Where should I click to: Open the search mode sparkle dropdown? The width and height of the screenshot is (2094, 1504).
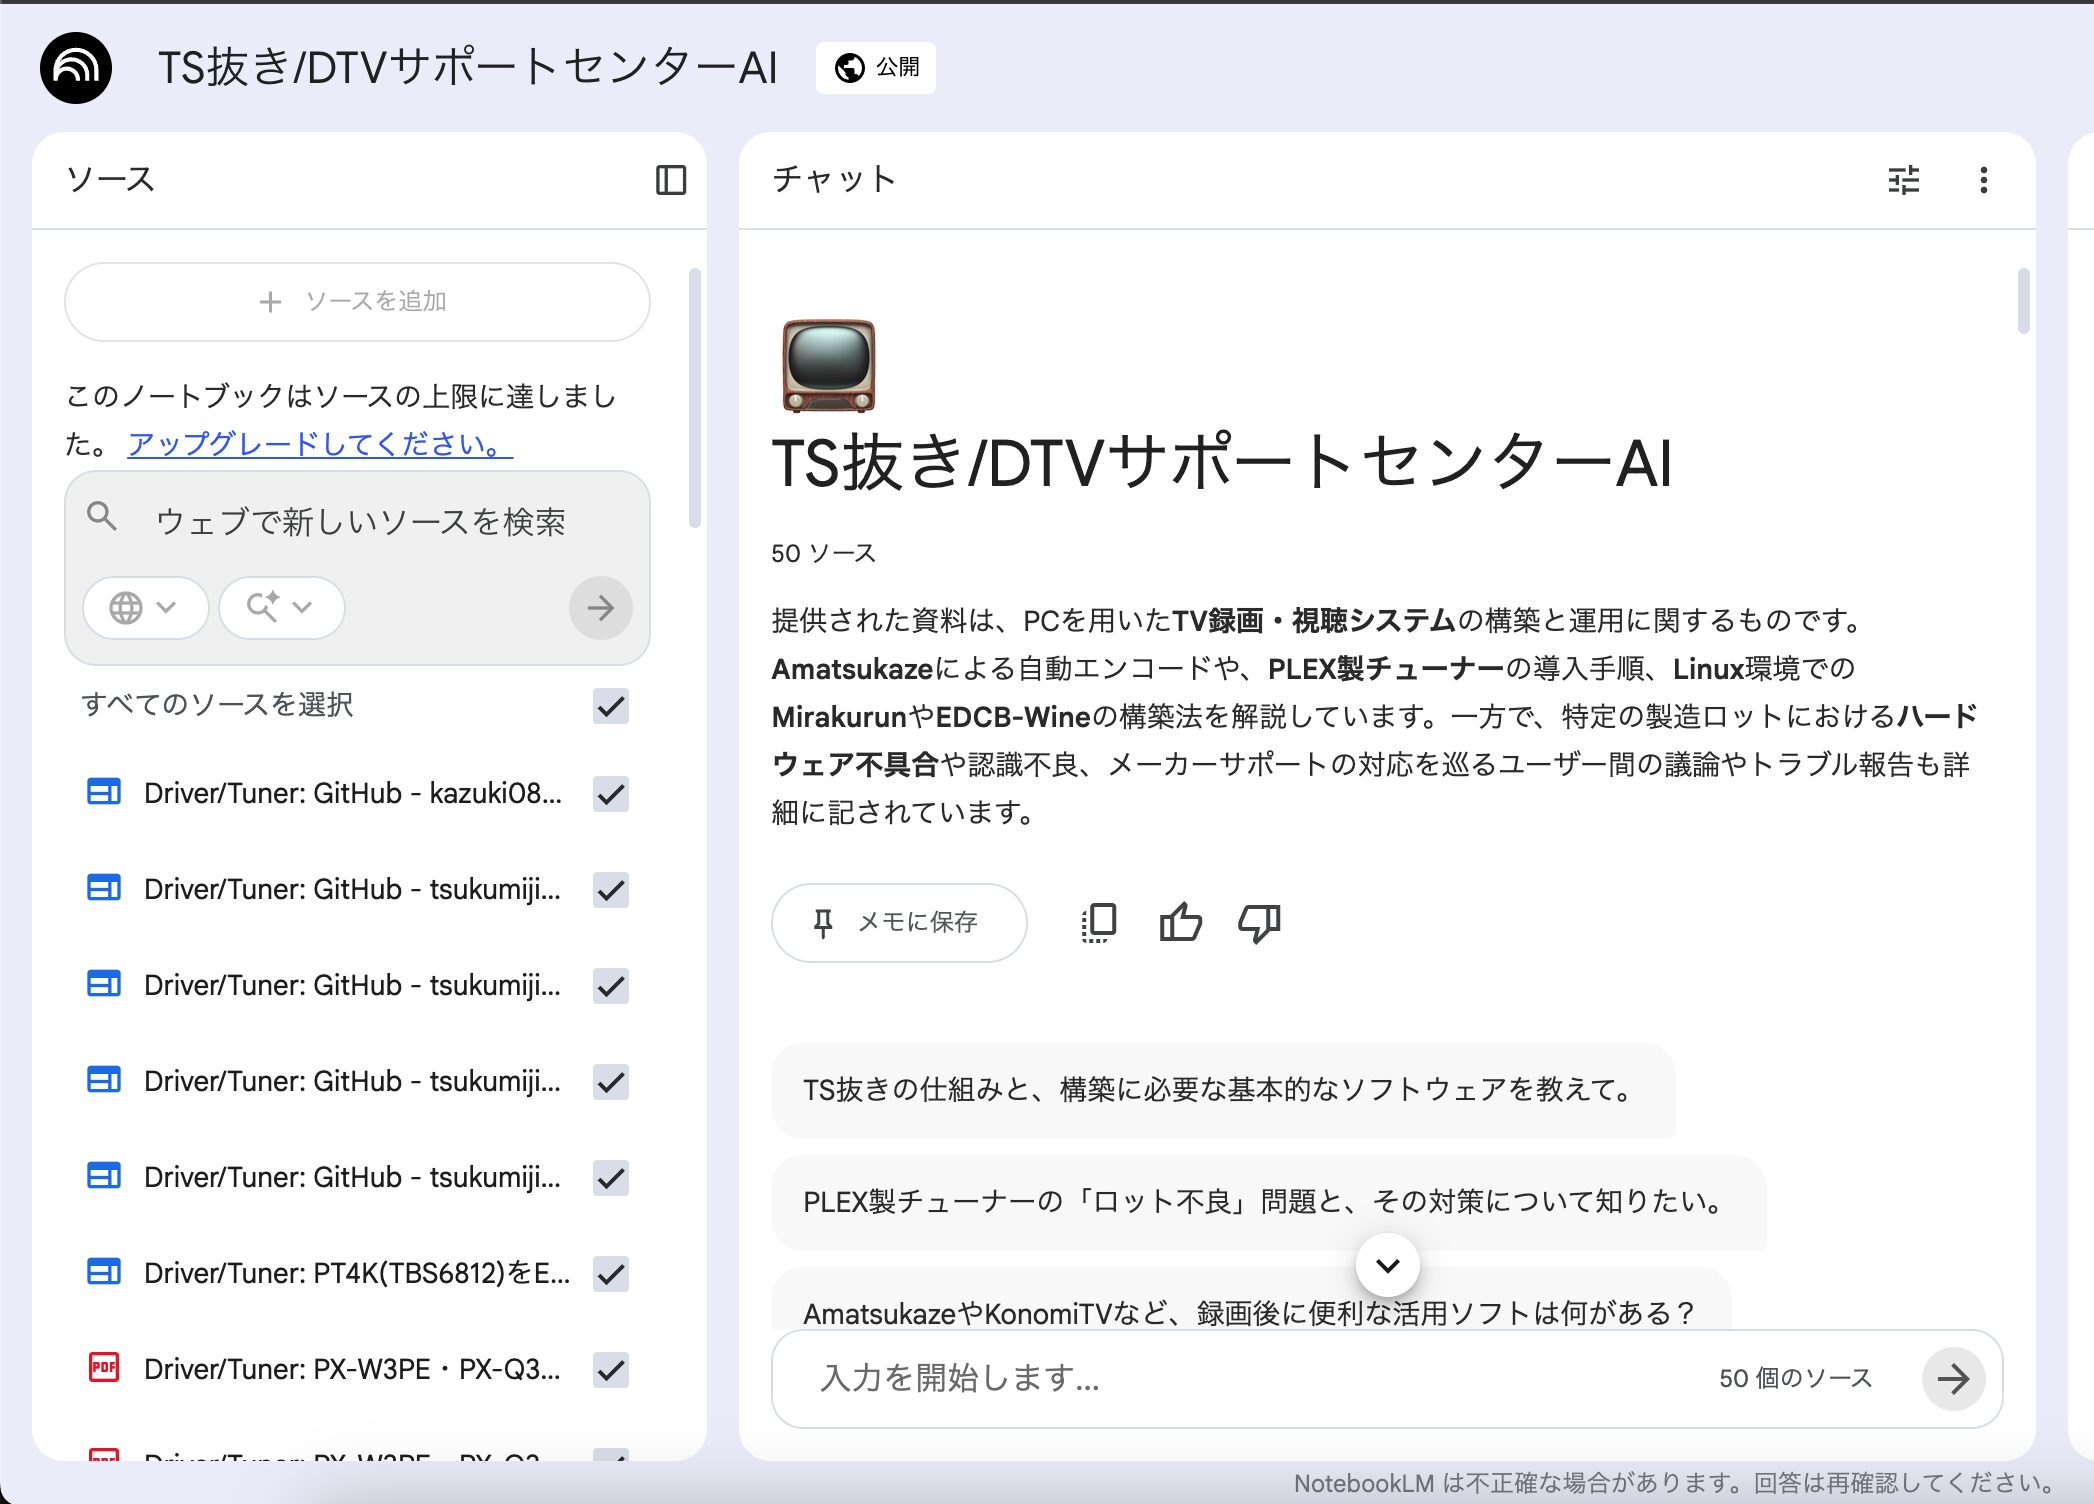click(281, 607)
